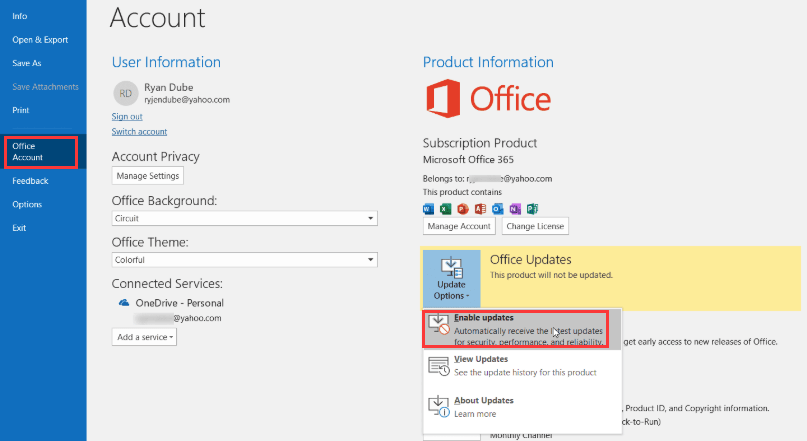Screen dimensions: 807x441
Task: Click the Microsoft Office 365 text
Action: point(468,160)
